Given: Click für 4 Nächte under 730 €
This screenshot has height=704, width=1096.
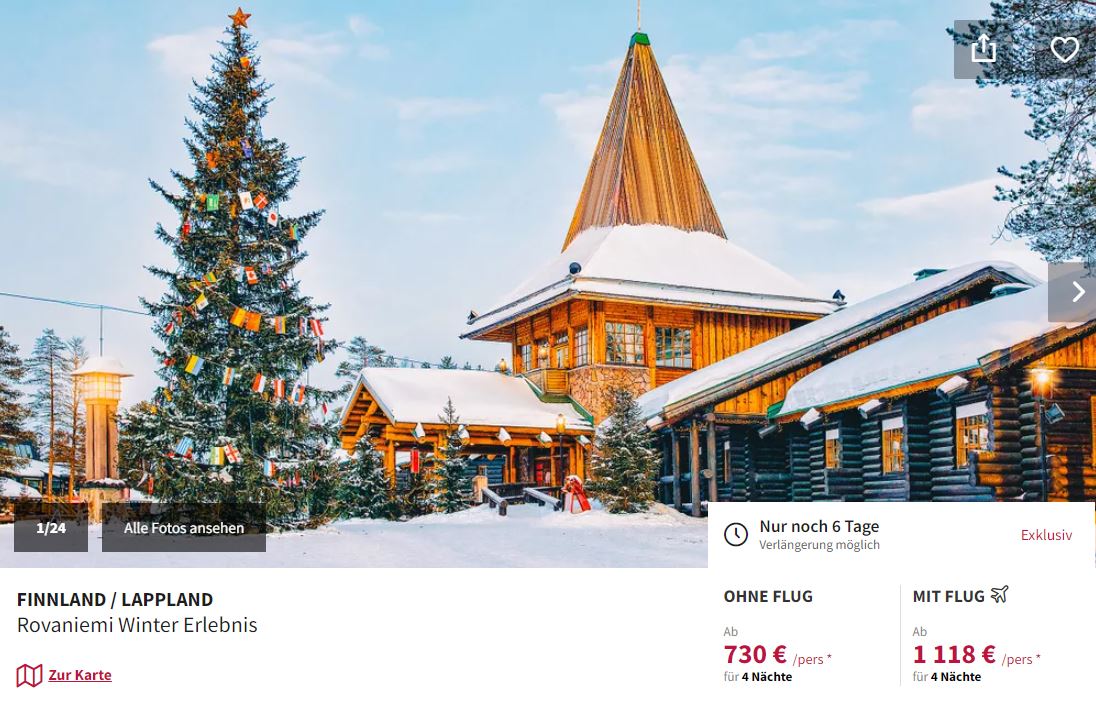Looking at the screenshot, I should click(x=758, y=677).
